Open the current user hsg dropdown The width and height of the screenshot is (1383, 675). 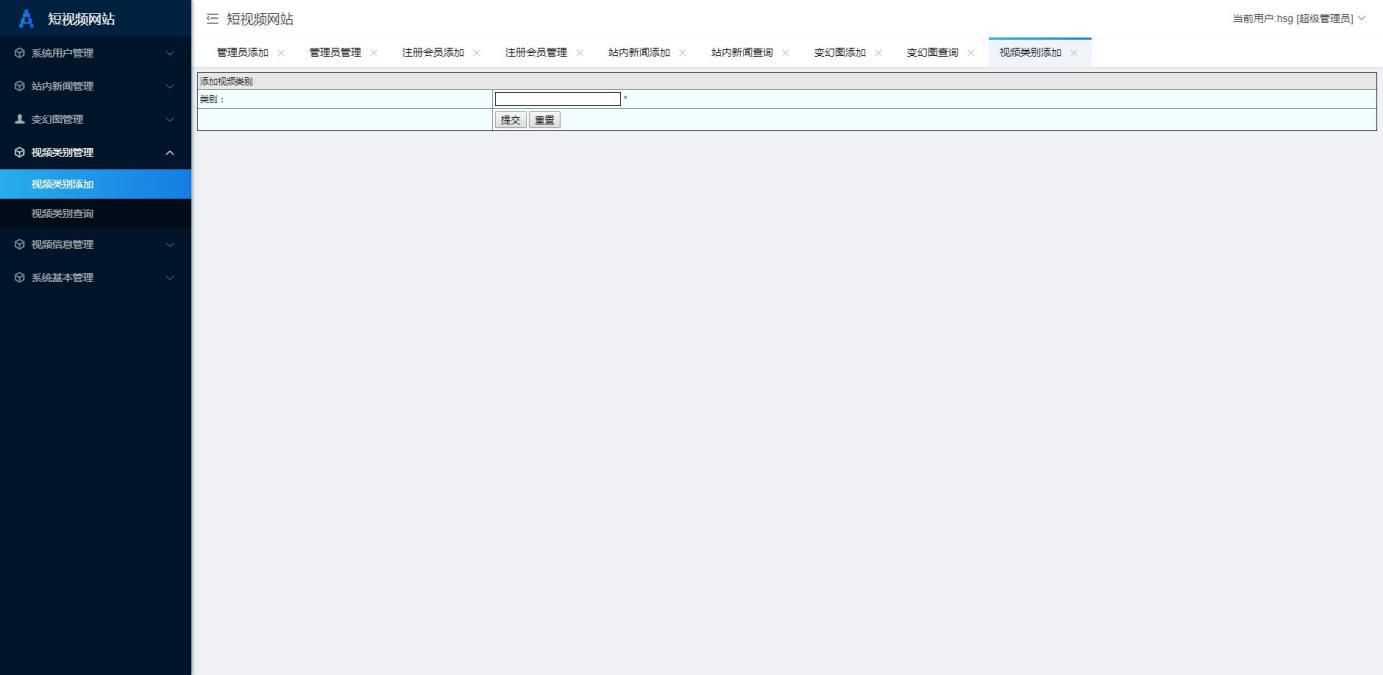1299,19
